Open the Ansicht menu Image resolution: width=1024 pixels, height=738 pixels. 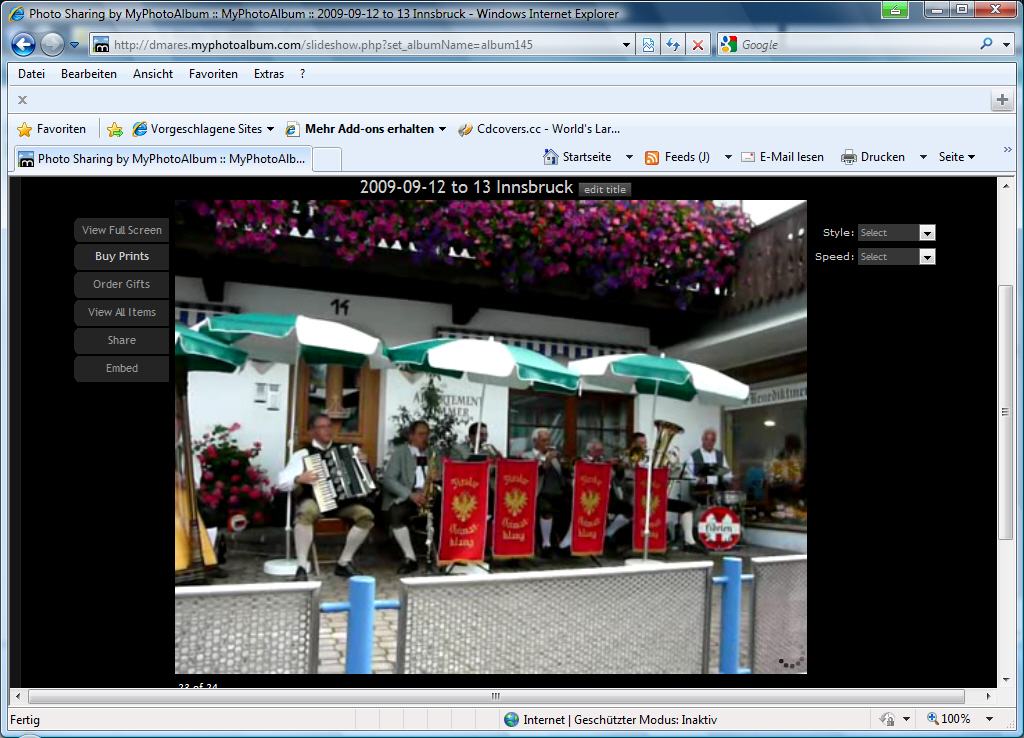click(153, 74)
